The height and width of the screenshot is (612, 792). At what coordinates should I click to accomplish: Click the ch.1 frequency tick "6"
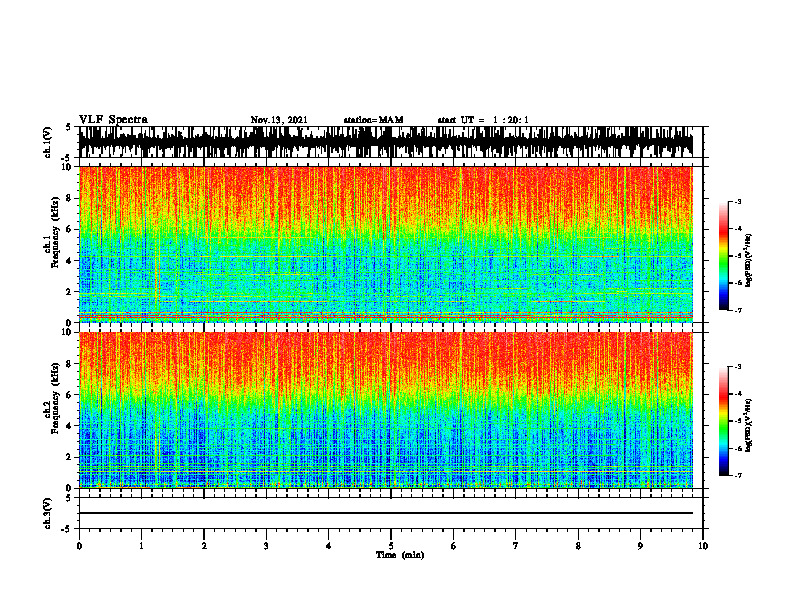pyautogui.click(x=69, y=229)
